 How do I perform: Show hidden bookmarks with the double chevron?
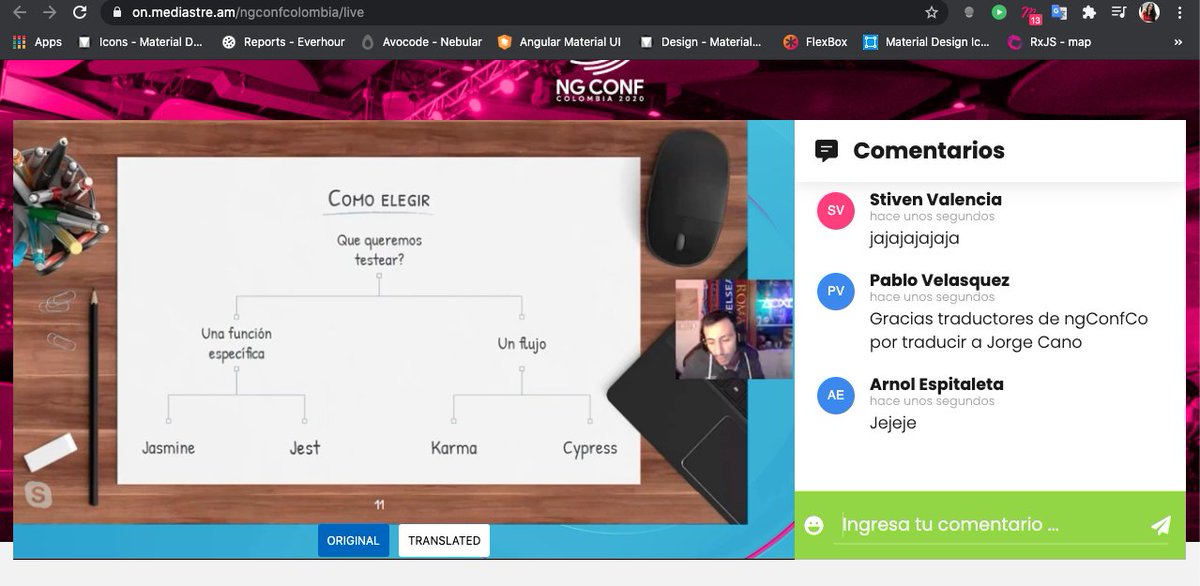(1176, 42)
